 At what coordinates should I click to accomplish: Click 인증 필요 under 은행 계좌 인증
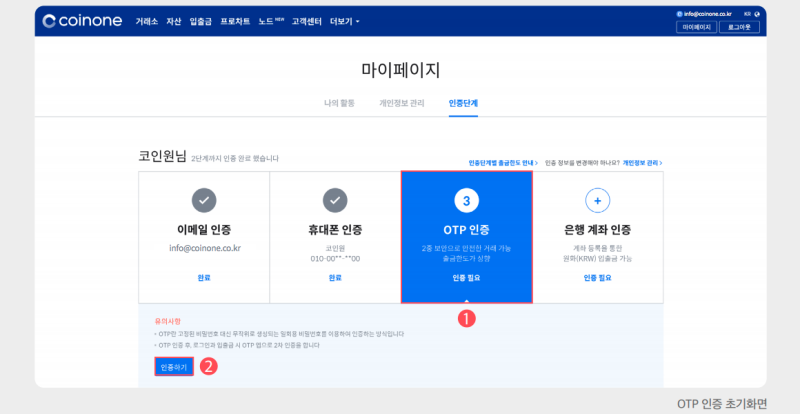597,278
